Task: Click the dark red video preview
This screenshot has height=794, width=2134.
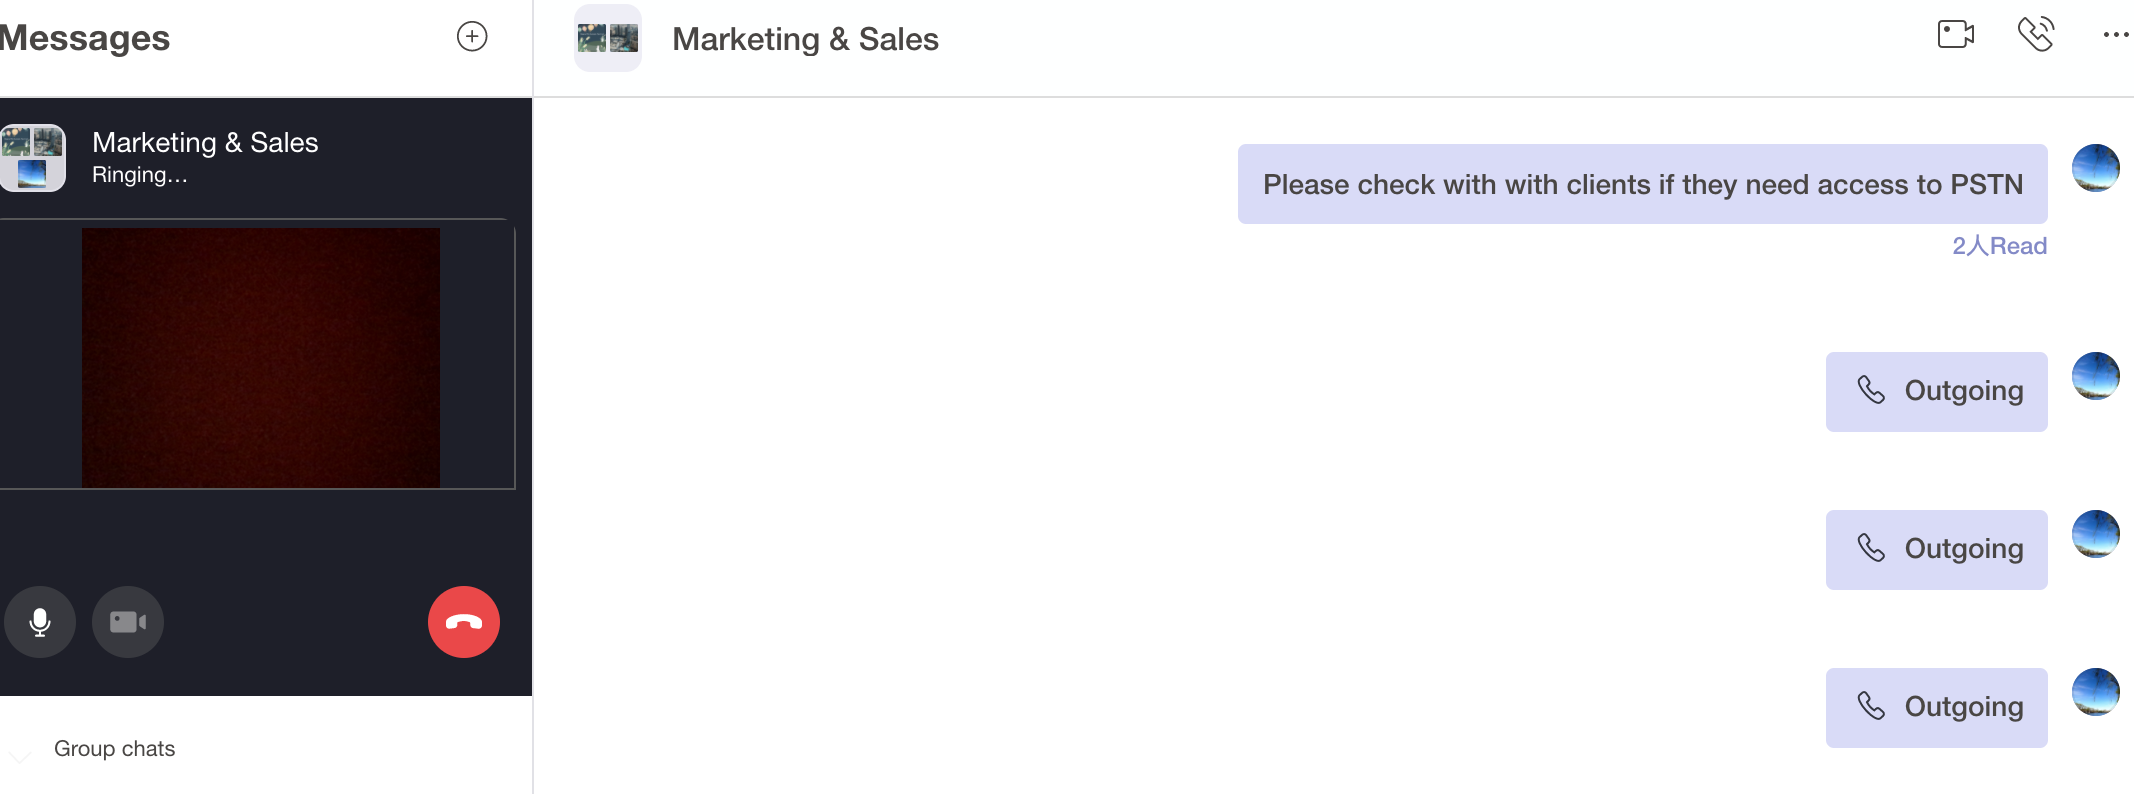Action: pyautogui.click(x=261, y=358)
